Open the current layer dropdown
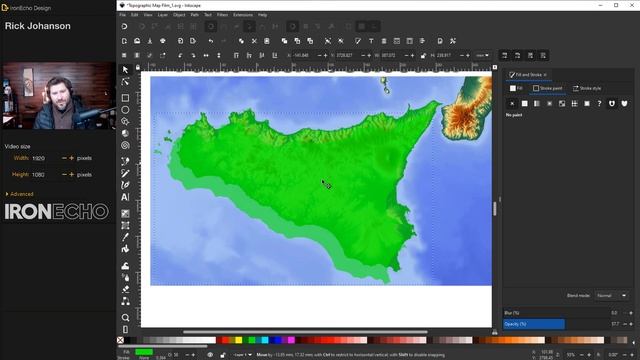This screenshot has height=360, width=640. pyautogui.click(x=243, y=355)
